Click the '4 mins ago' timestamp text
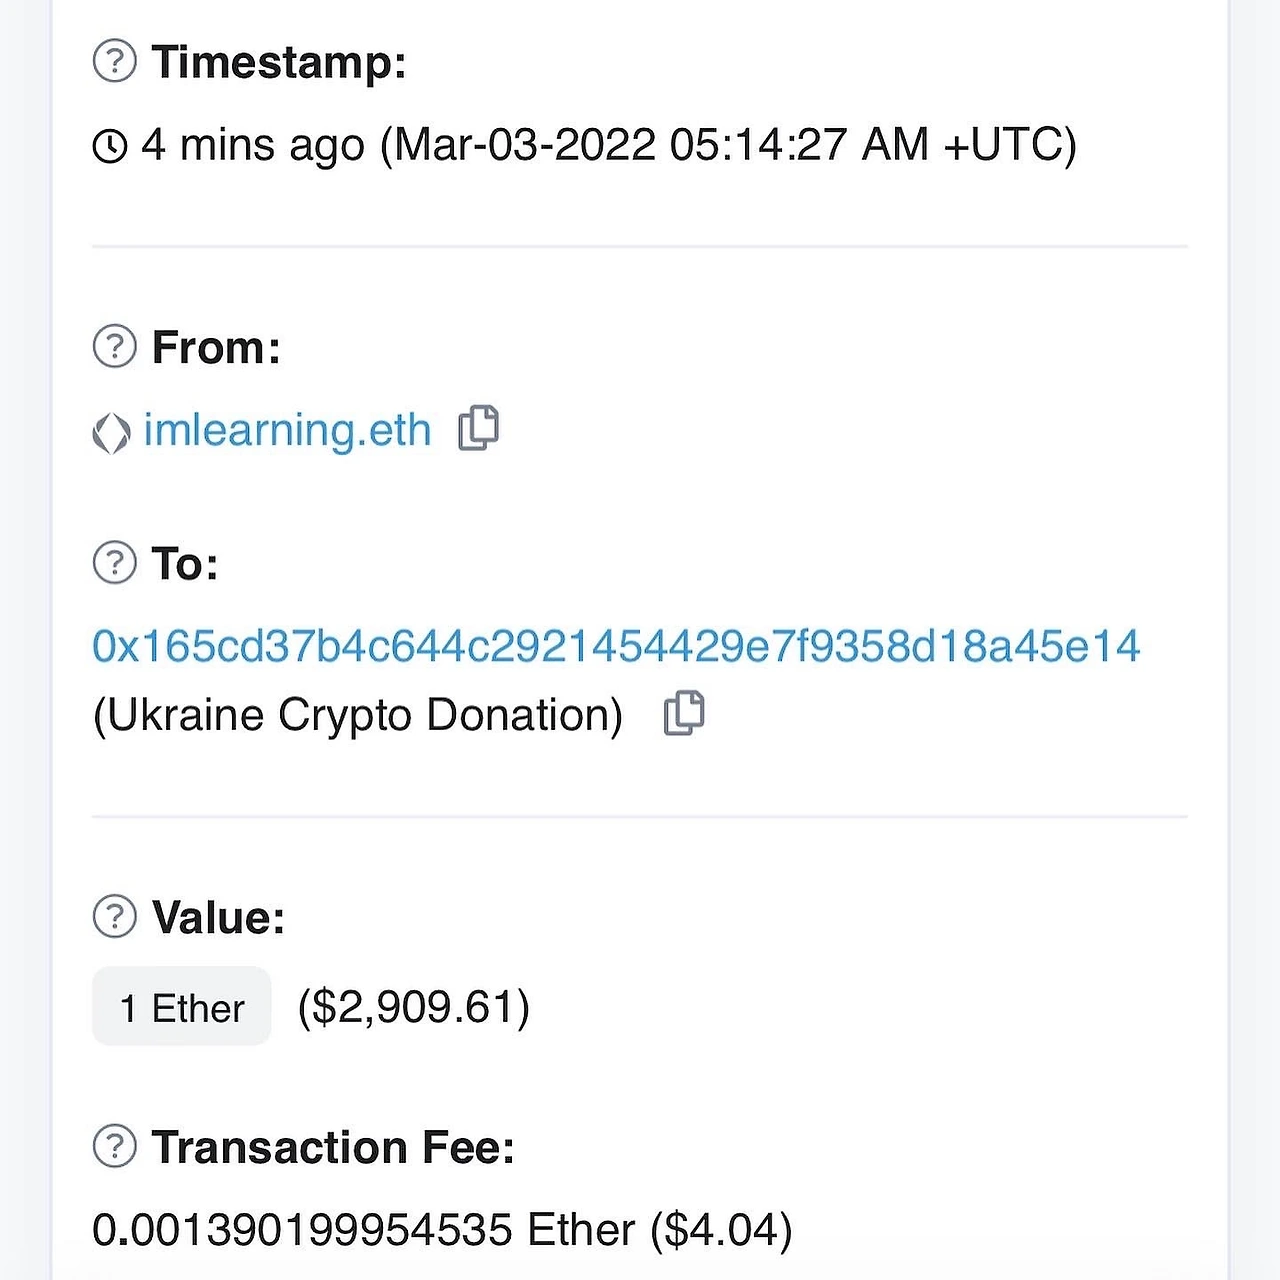Image resolution: width=1280 pixels, height=1280 pixels. point(252,146)
